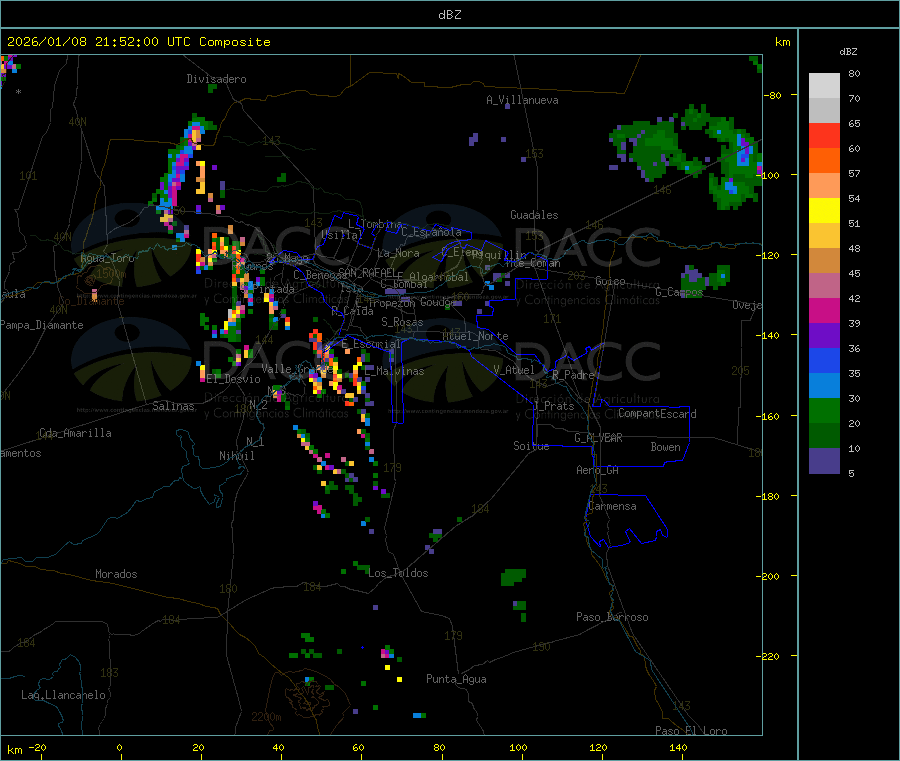The height and width of the screenshot is (761, 900).
Task: Click the Divisadero map label
Action: [216, 79]
